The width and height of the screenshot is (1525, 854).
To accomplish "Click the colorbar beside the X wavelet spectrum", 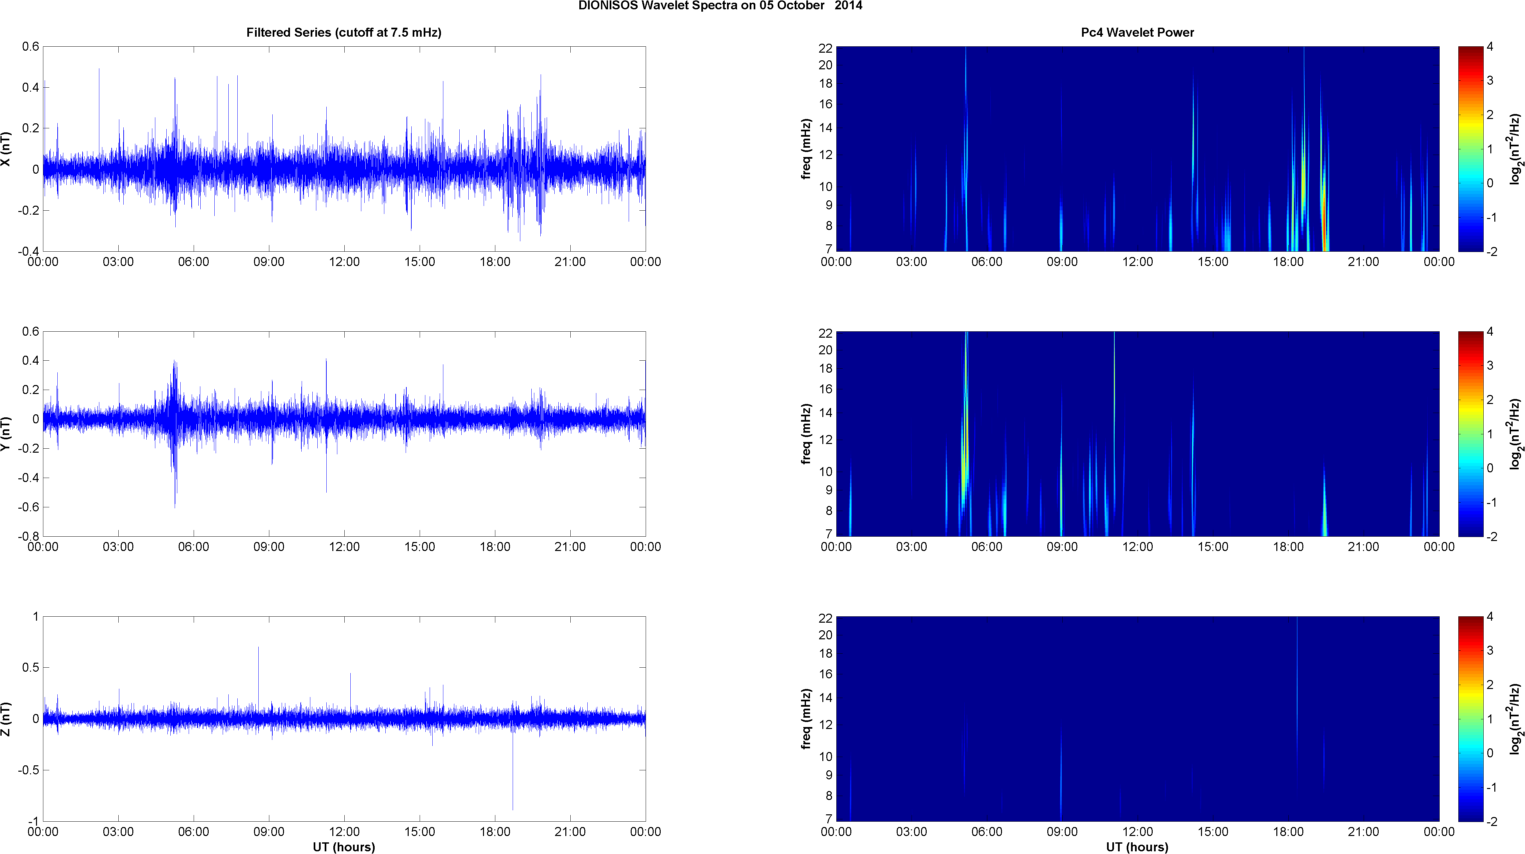I will pyautogui.click(x=1470, y=149).
